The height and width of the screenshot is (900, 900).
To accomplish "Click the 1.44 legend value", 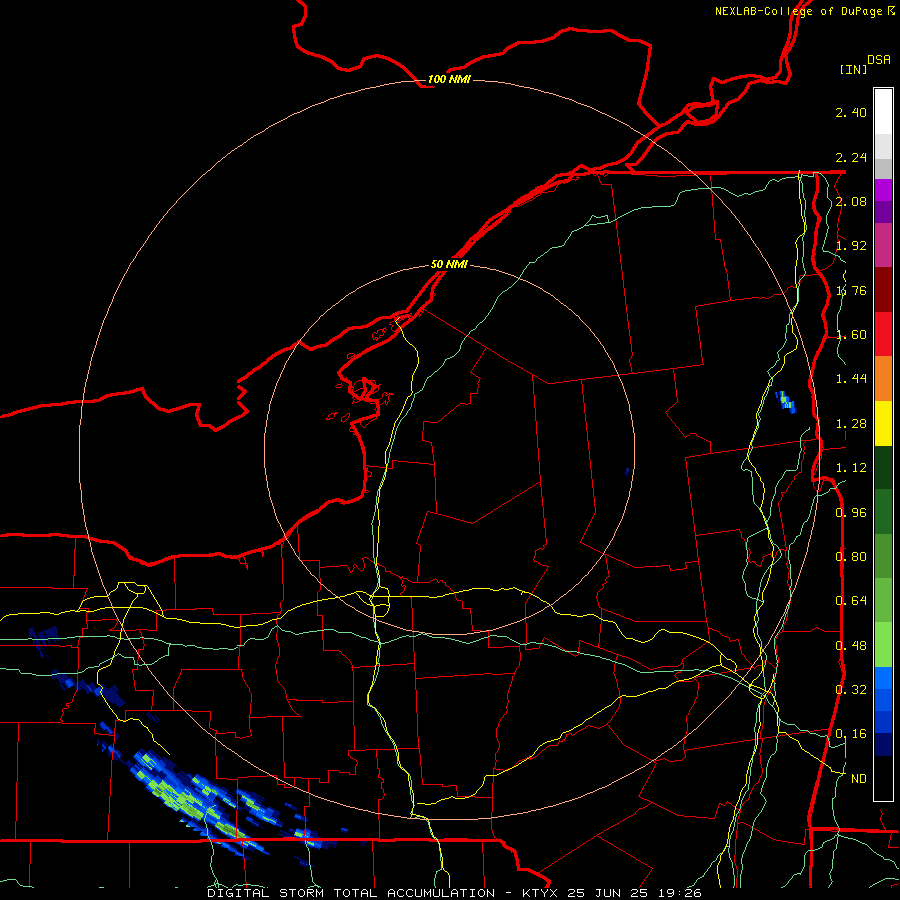I will pyautogui.click(x=851, y=379).
